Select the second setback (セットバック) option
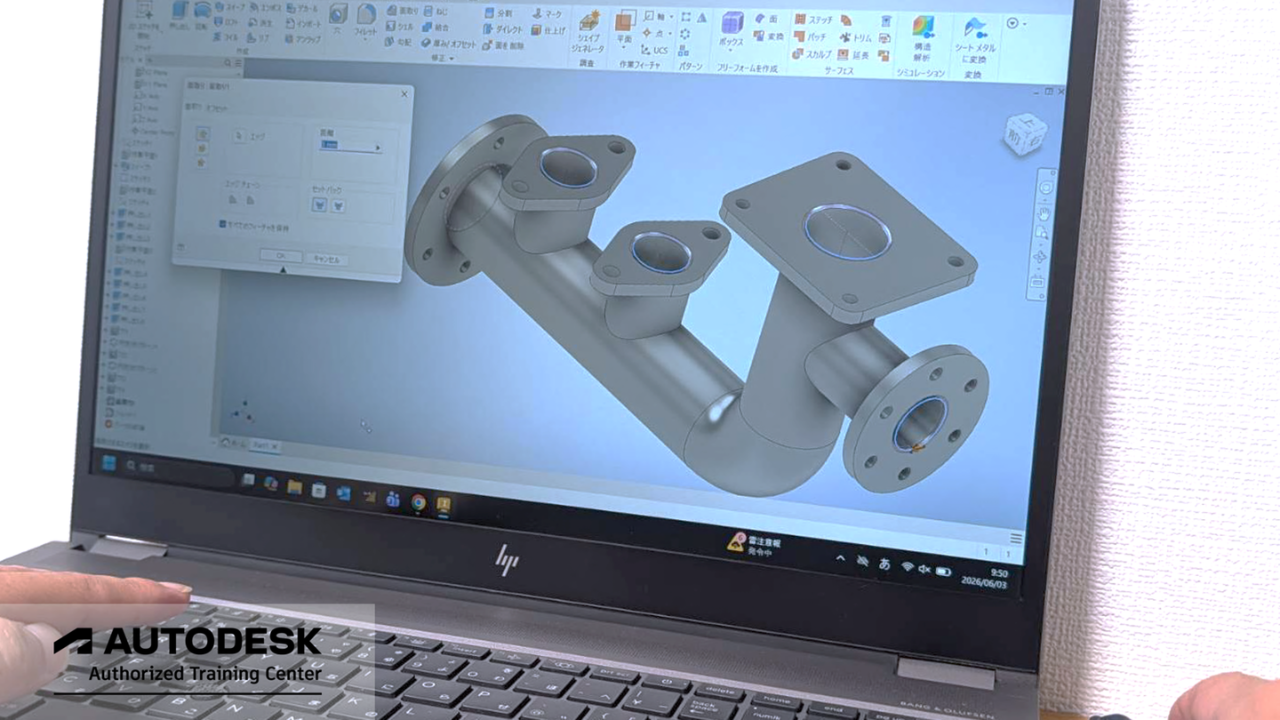The image size is (1280, 720). pos(338,206)
